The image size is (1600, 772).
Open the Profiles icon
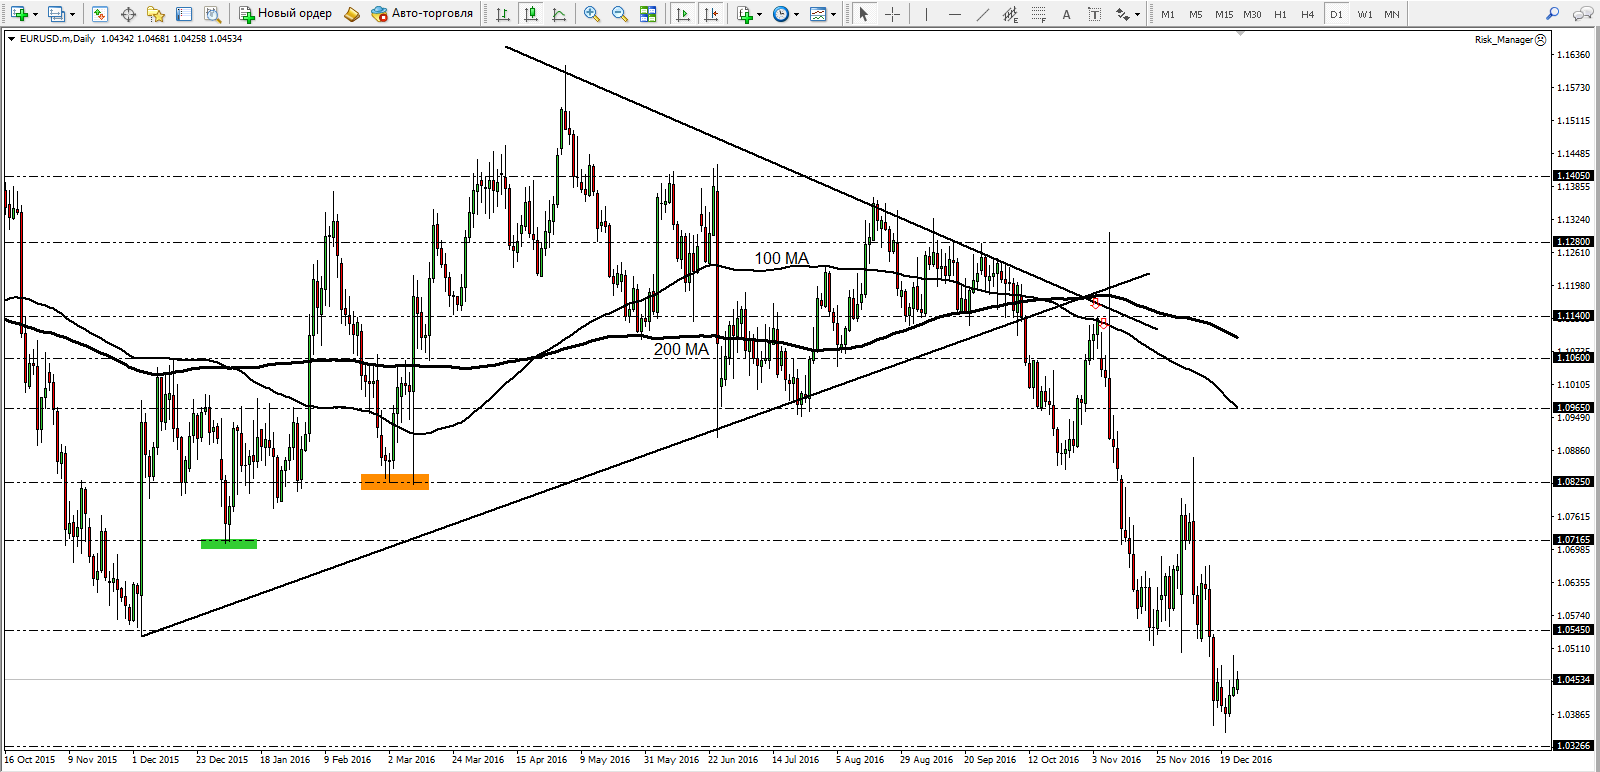[56, 14]
